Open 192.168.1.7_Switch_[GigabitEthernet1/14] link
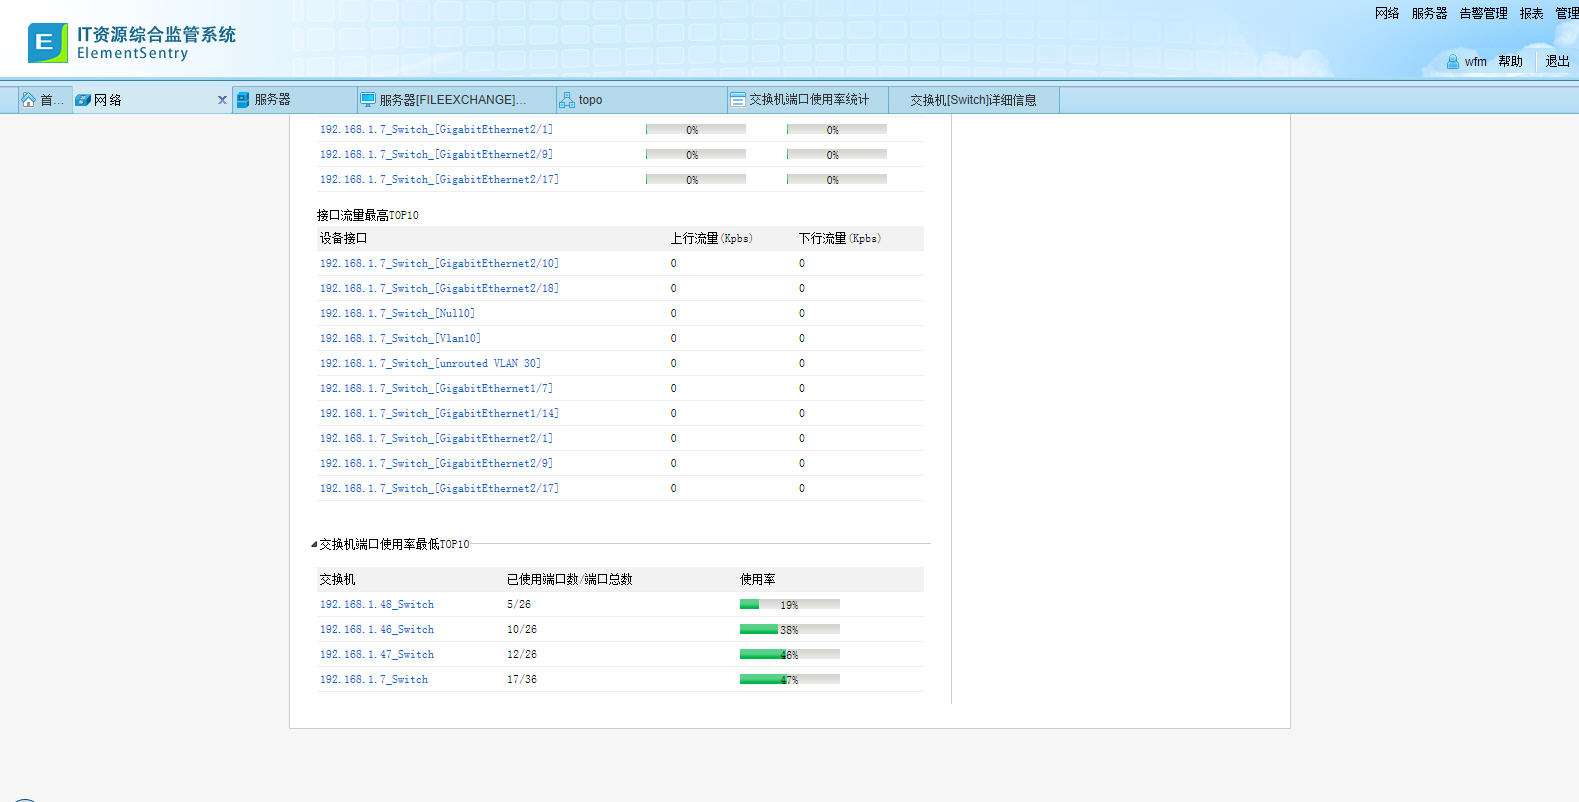 [x=439, y=413]
